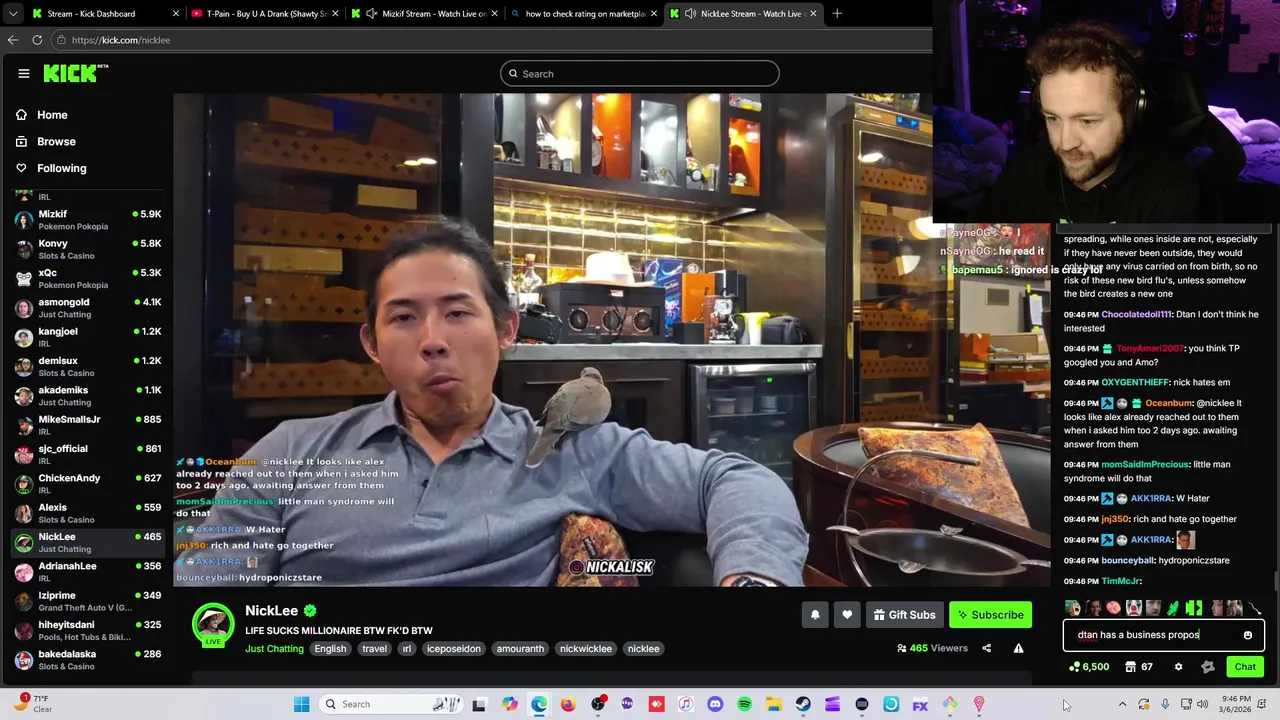Open xQc channel in sidebar

coord(87,278)
